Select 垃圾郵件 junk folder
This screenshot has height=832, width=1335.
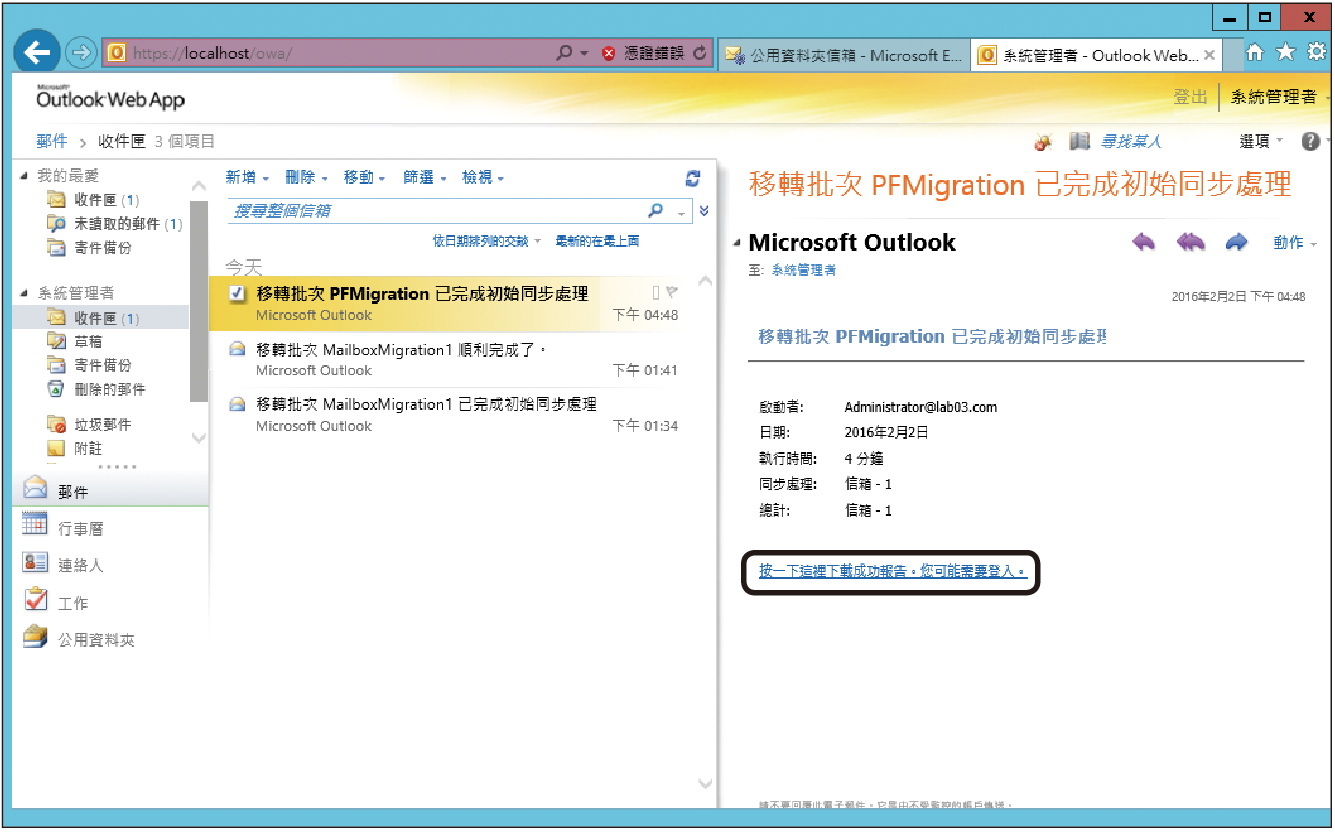(x=90, y=424)
